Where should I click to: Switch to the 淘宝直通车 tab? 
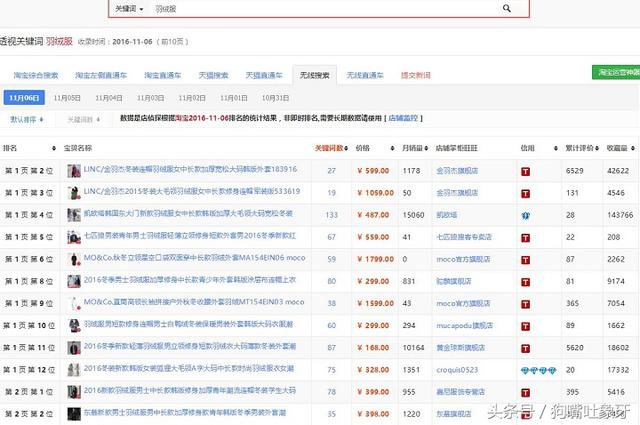[162, 75]
